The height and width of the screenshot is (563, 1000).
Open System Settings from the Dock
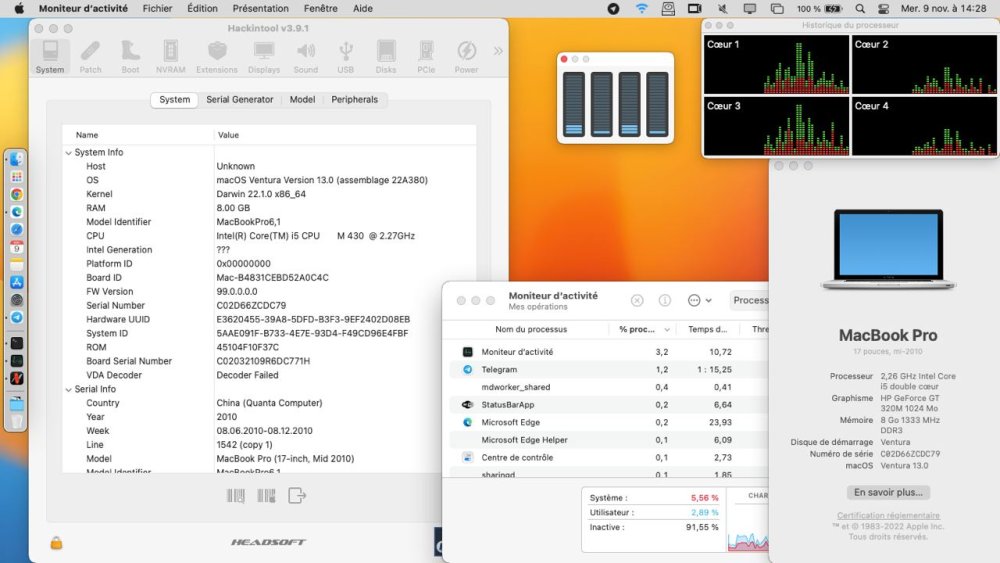click(x=17, y=300)
